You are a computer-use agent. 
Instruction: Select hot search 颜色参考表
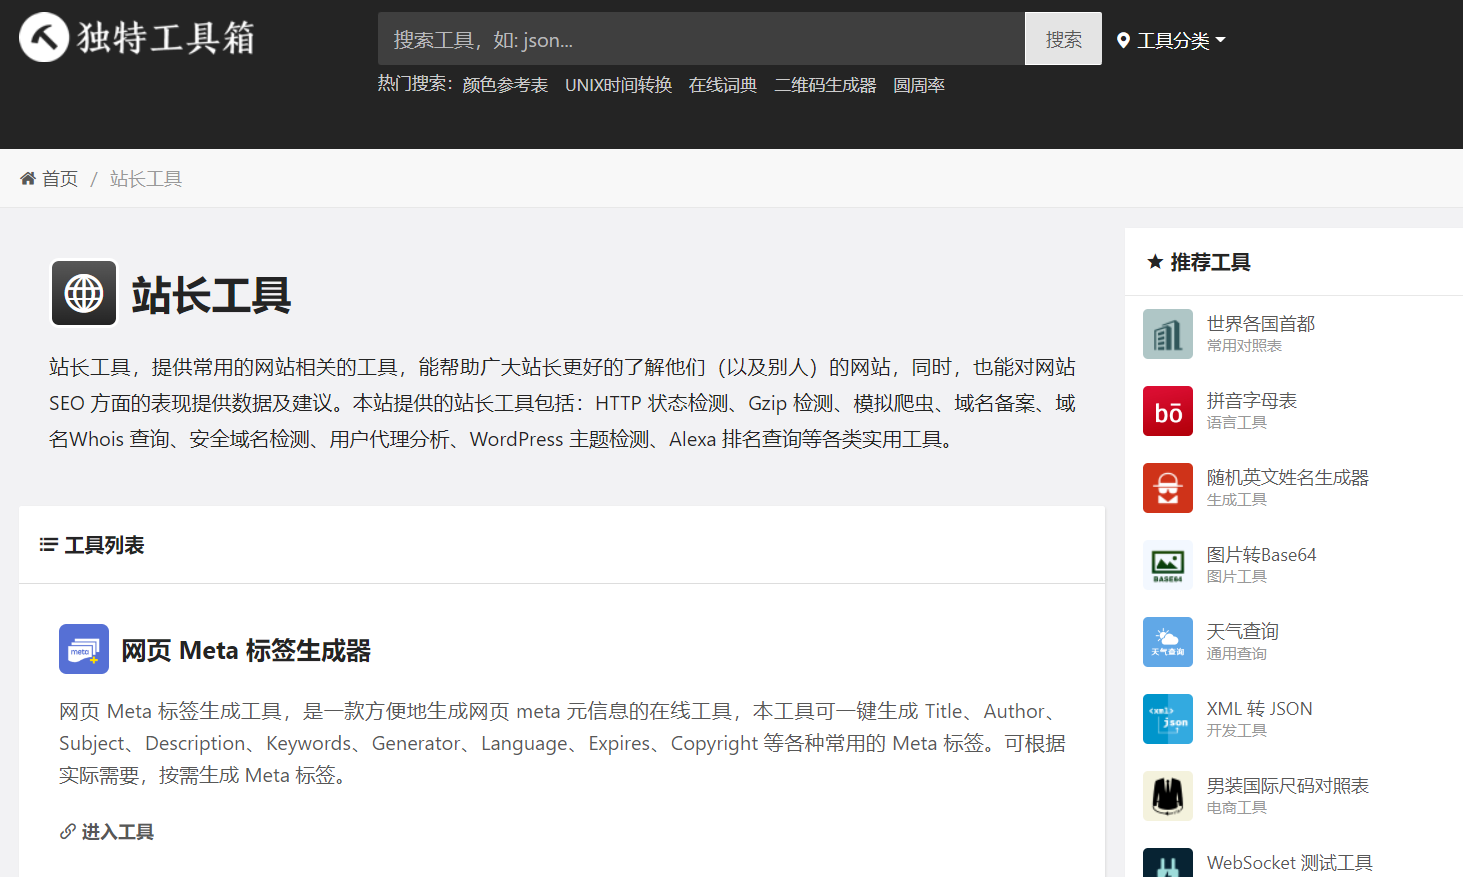click(x=505, y=85)
